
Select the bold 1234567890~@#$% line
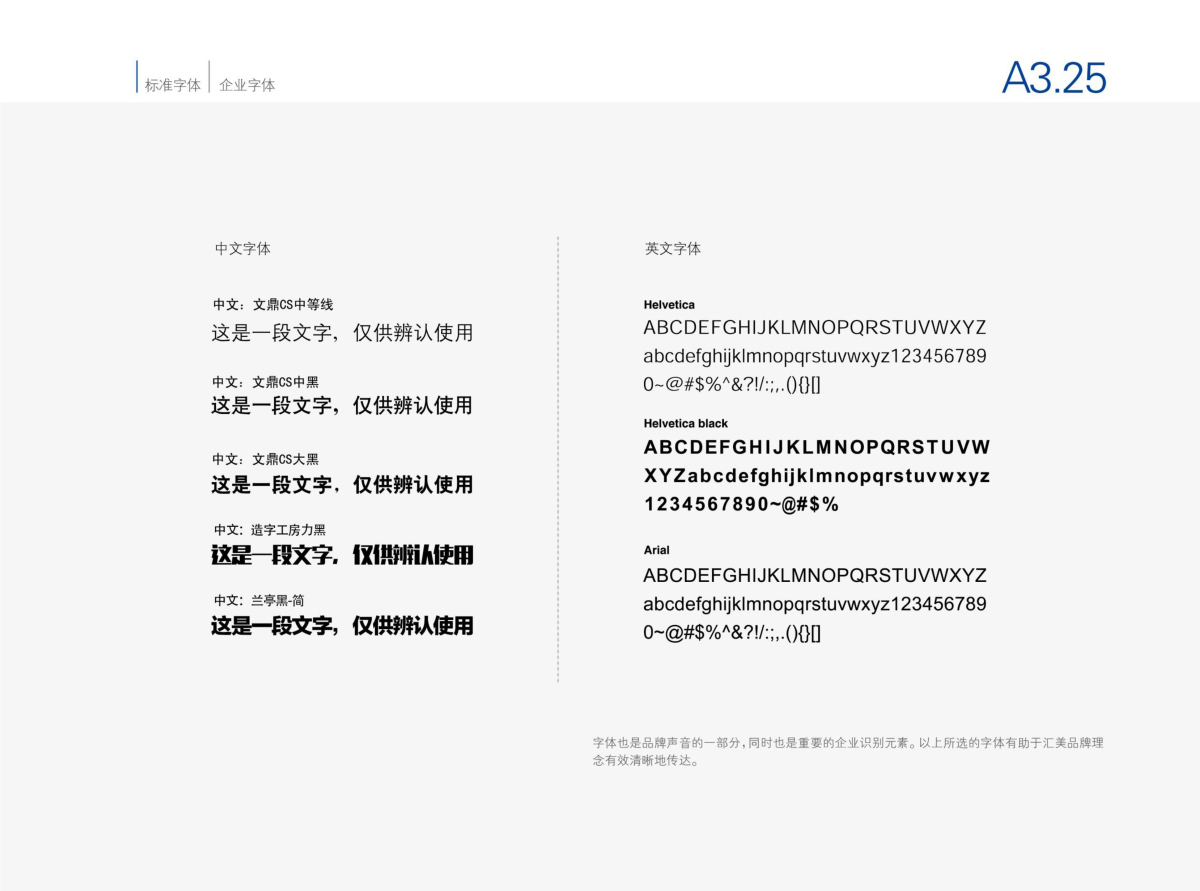point(740,505)
